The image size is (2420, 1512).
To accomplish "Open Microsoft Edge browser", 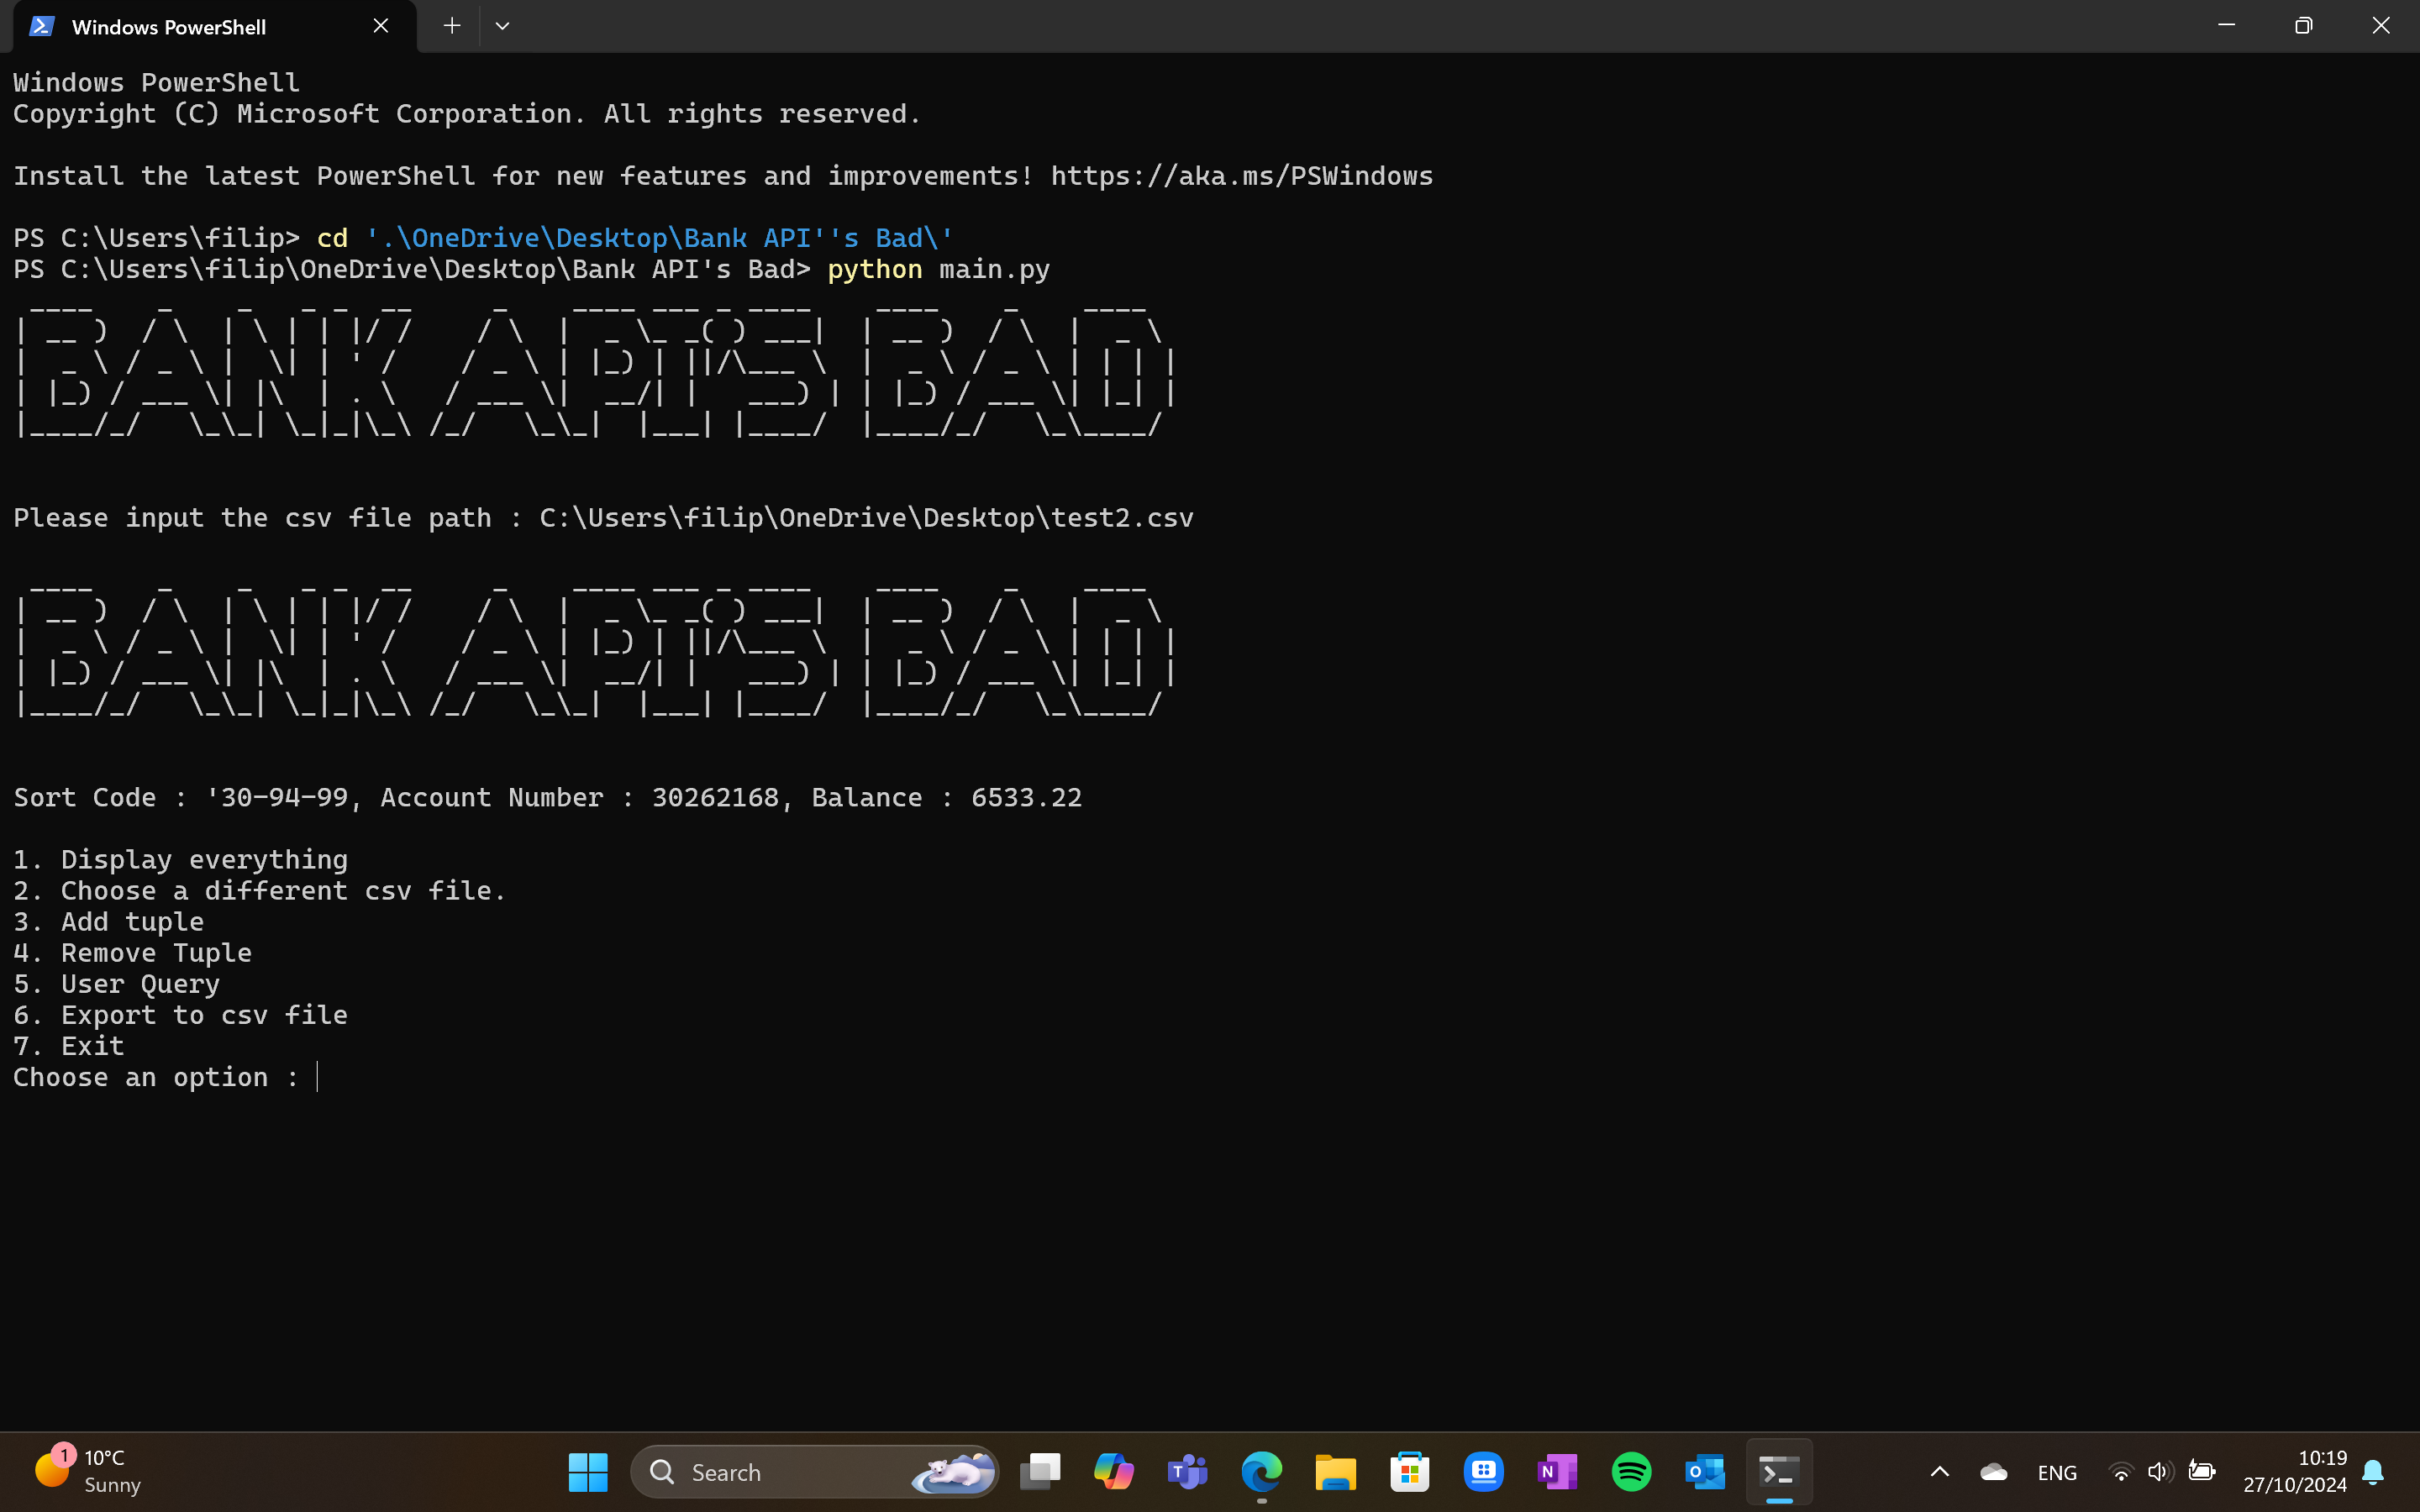I will click(1261, 1472).
